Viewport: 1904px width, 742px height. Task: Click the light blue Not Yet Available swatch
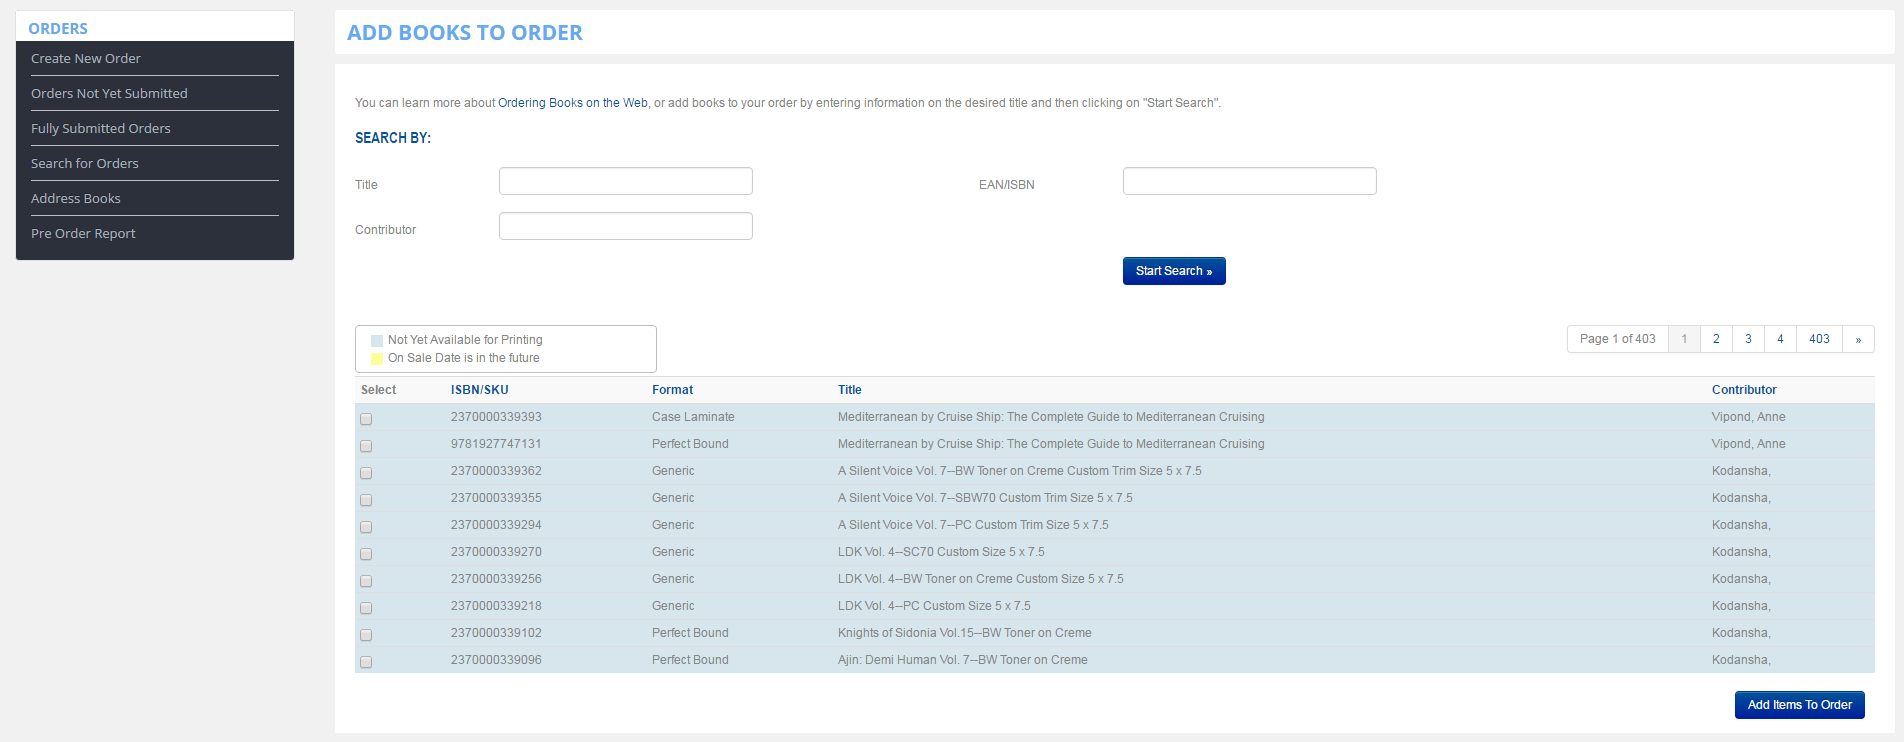pos(377,341)
